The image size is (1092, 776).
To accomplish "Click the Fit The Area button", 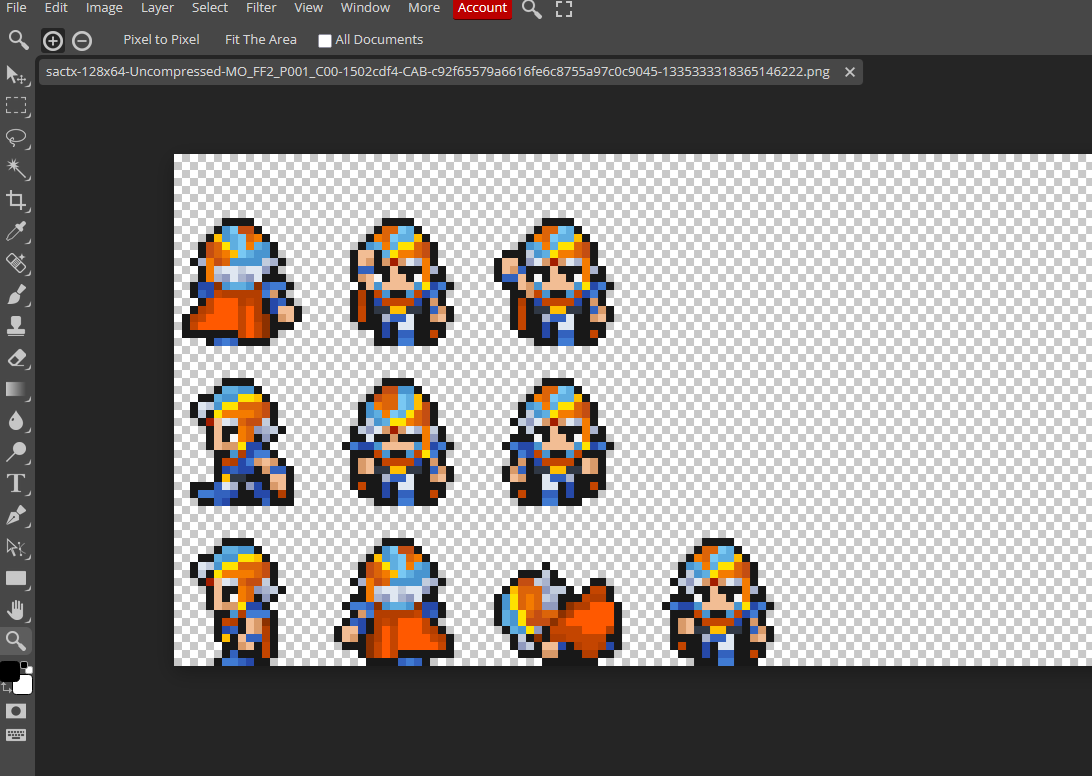I will [x=260, y=40].
